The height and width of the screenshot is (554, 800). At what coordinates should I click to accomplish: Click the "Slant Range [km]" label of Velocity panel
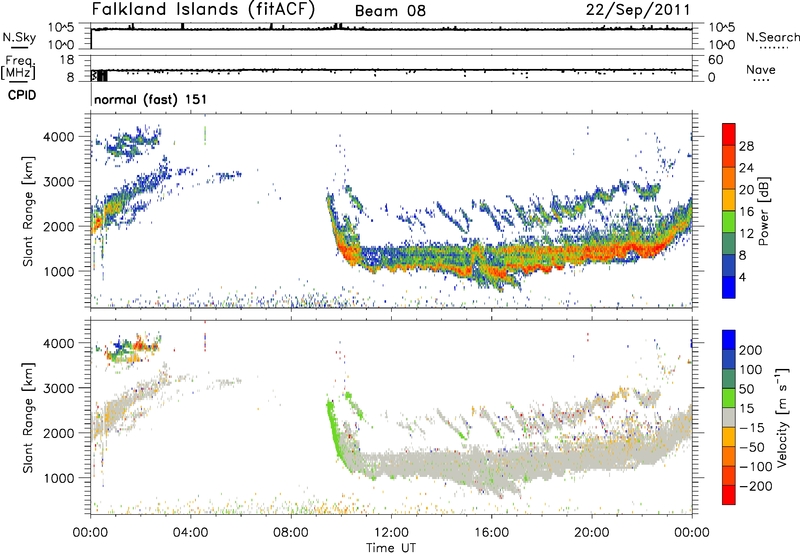click(x=28, y=418)
